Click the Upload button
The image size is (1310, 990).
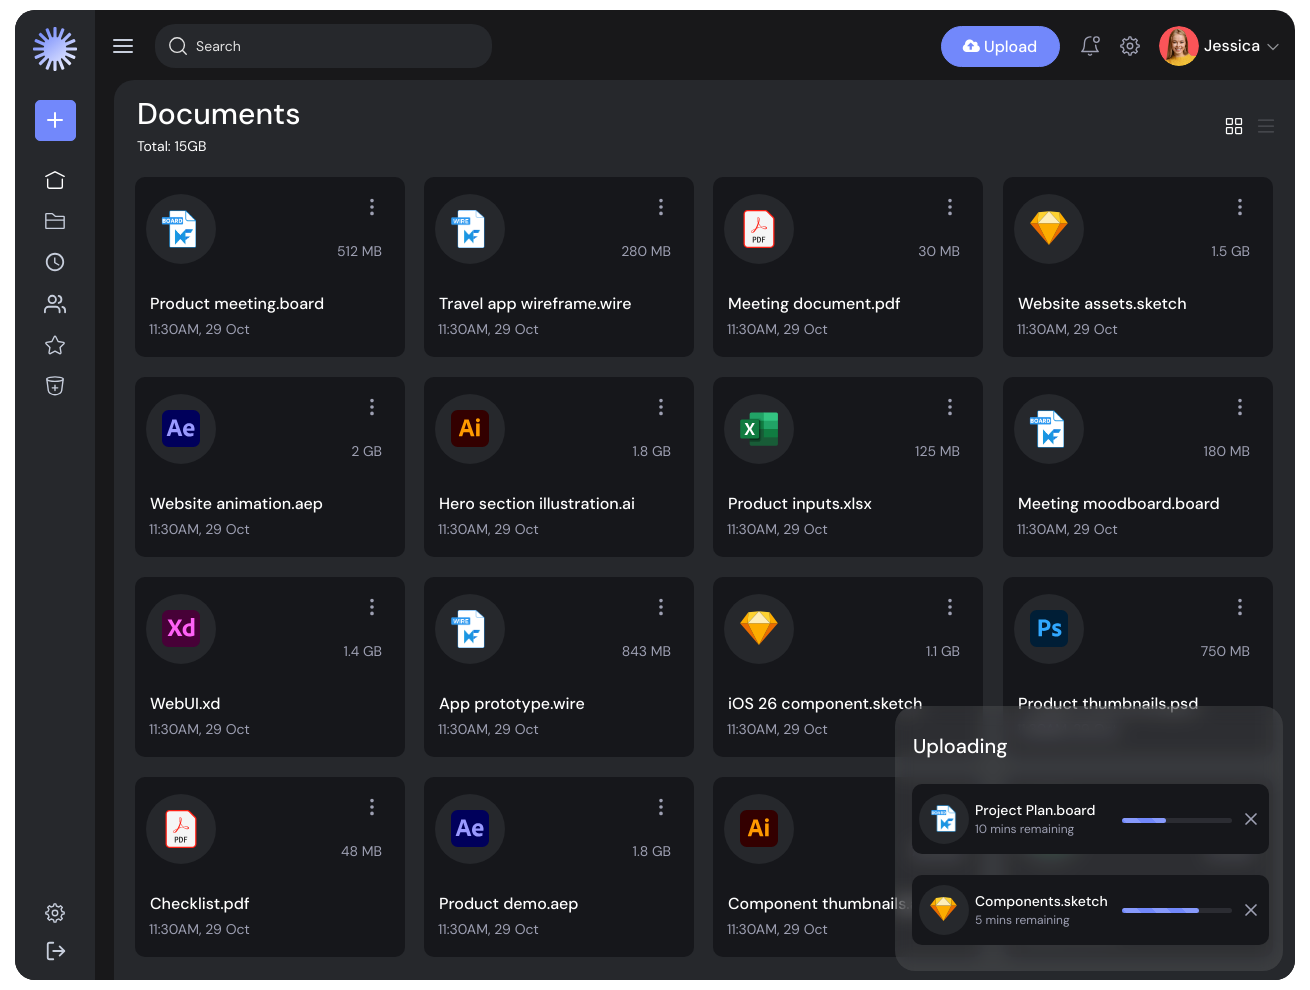pos(1000,46)
